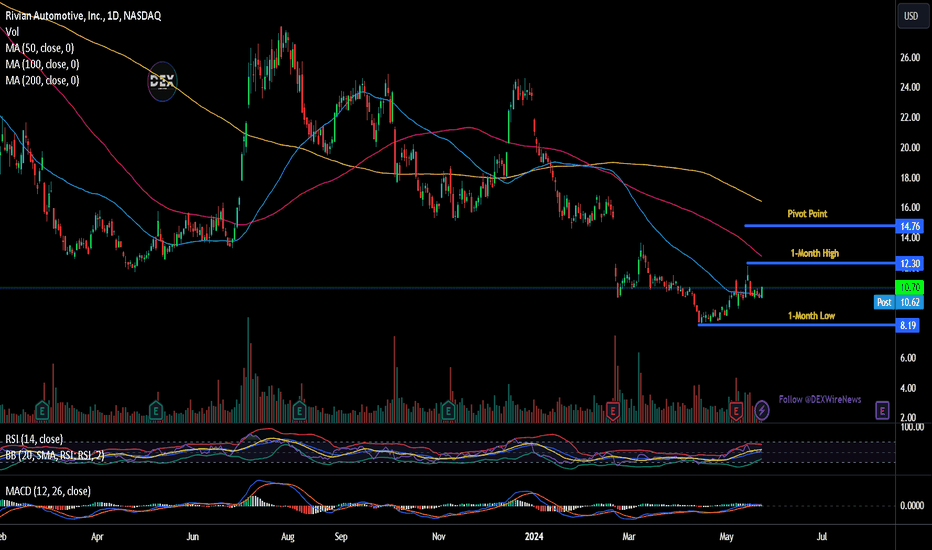Select the BB (20, SMA, RSI) legend
932x550 pixels.
(x=55, y=455)
